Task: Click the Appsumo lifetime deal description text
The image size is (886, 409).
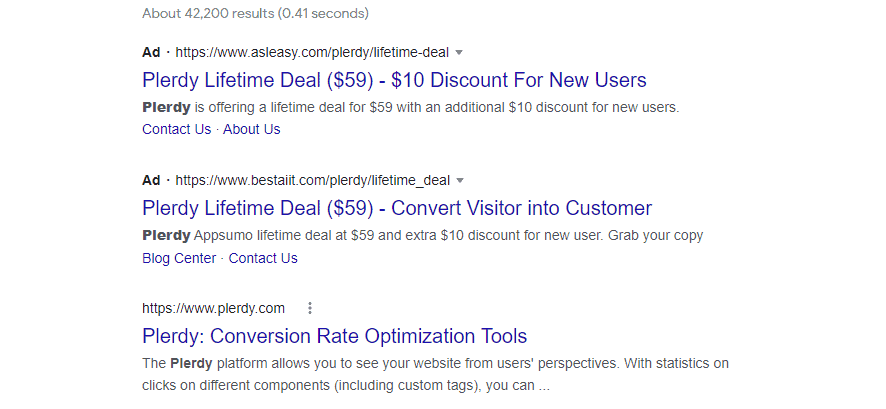Action: [423, 236]
